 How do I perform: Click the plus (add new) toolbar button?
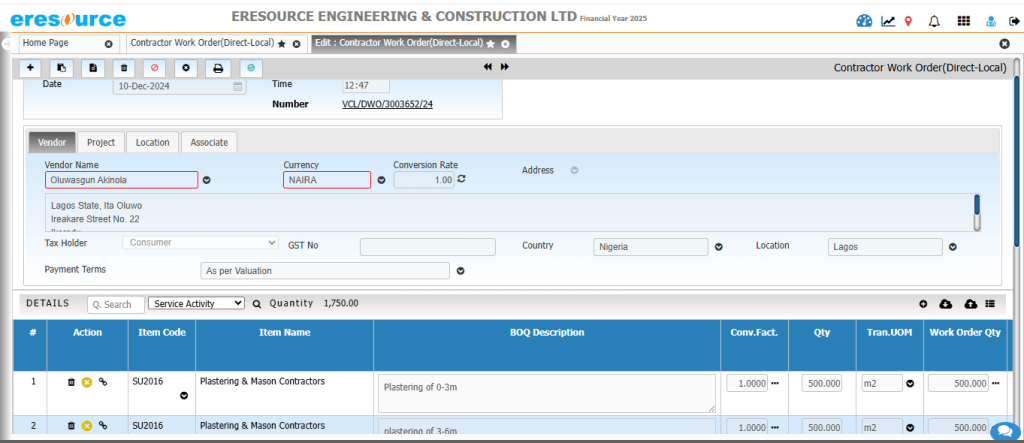click(x=31, y=67)
